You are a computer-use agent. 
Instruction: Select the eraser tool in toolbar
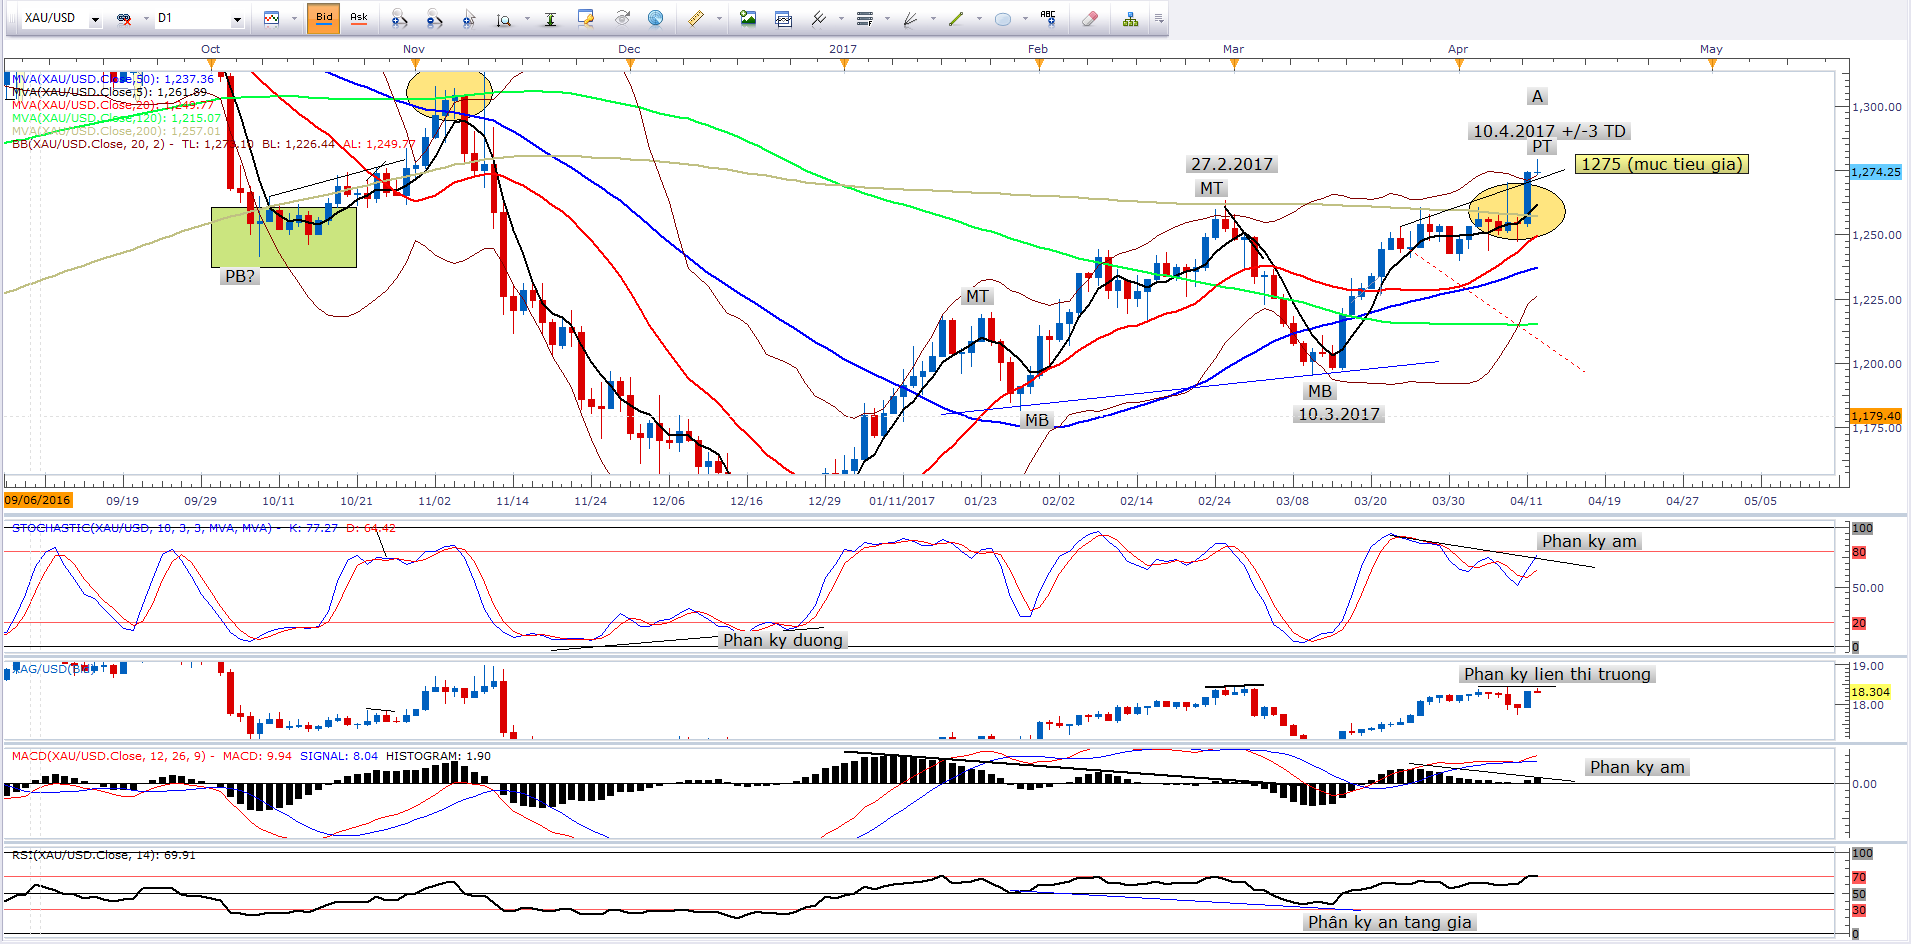1090,18
